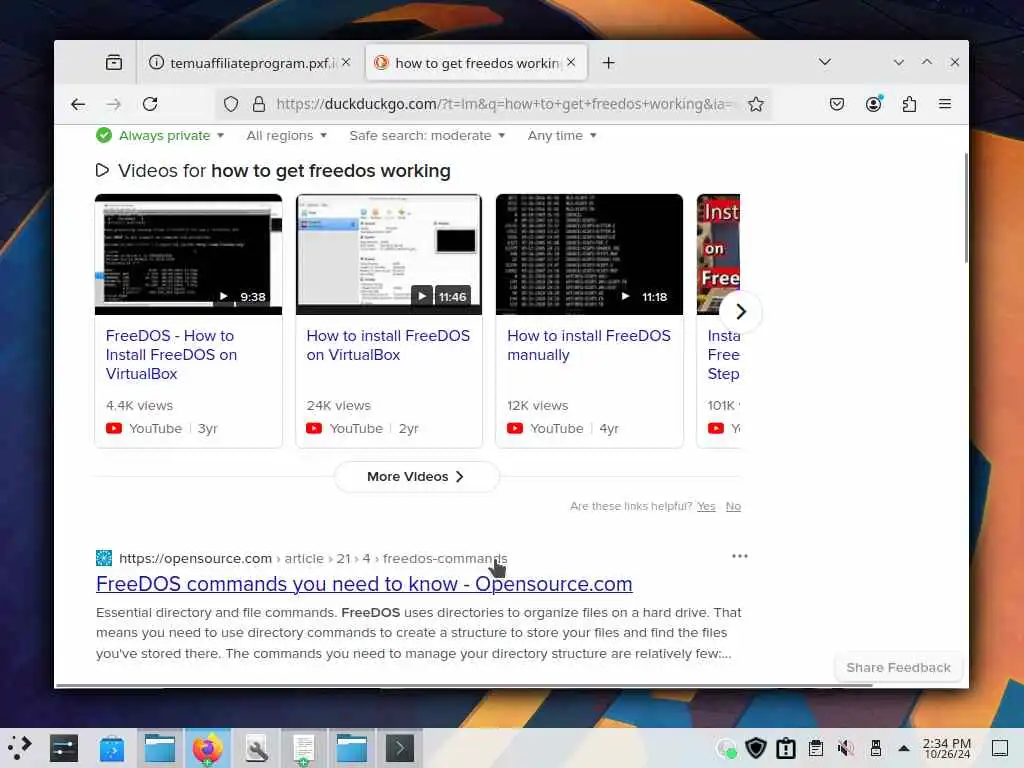Click the Share Feedback button

click(x=899, y=667)
